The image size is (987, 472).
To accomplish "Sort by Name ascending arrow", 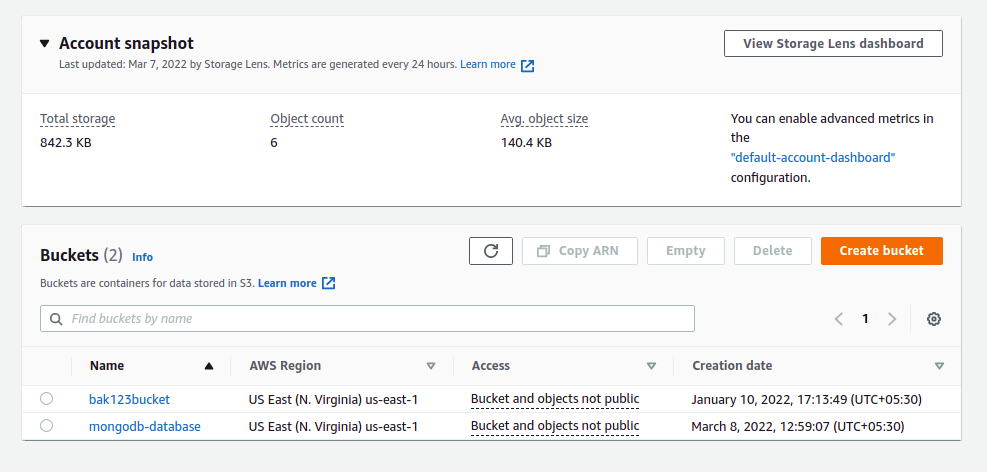I will pyautogui.click(x=208, y=366).
